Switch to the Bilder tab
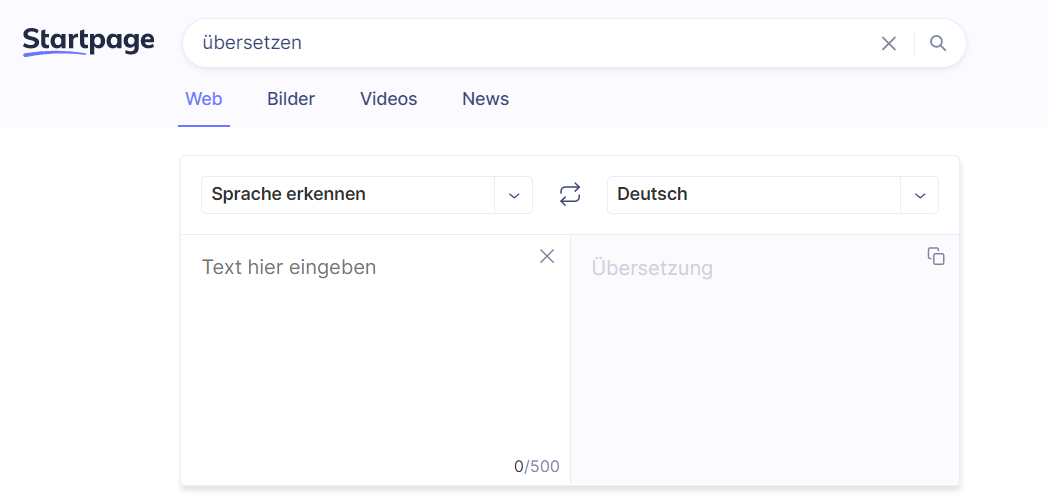 click(x=291, y=99)
